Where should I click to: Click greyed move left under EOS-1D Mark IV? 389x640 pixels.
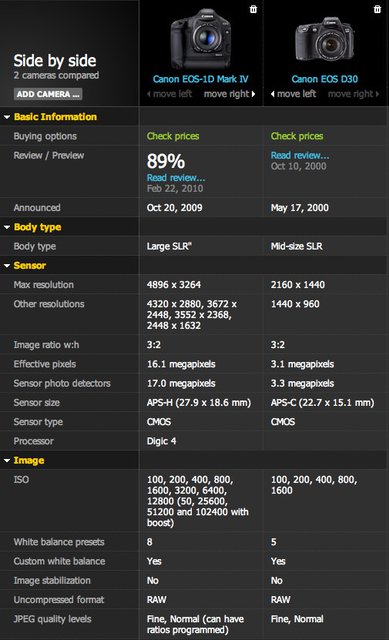[169, 94]
